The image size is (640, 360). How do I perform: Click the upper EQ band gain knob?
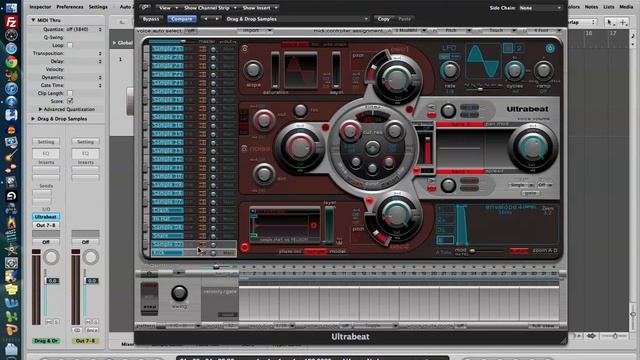(448, 111)
